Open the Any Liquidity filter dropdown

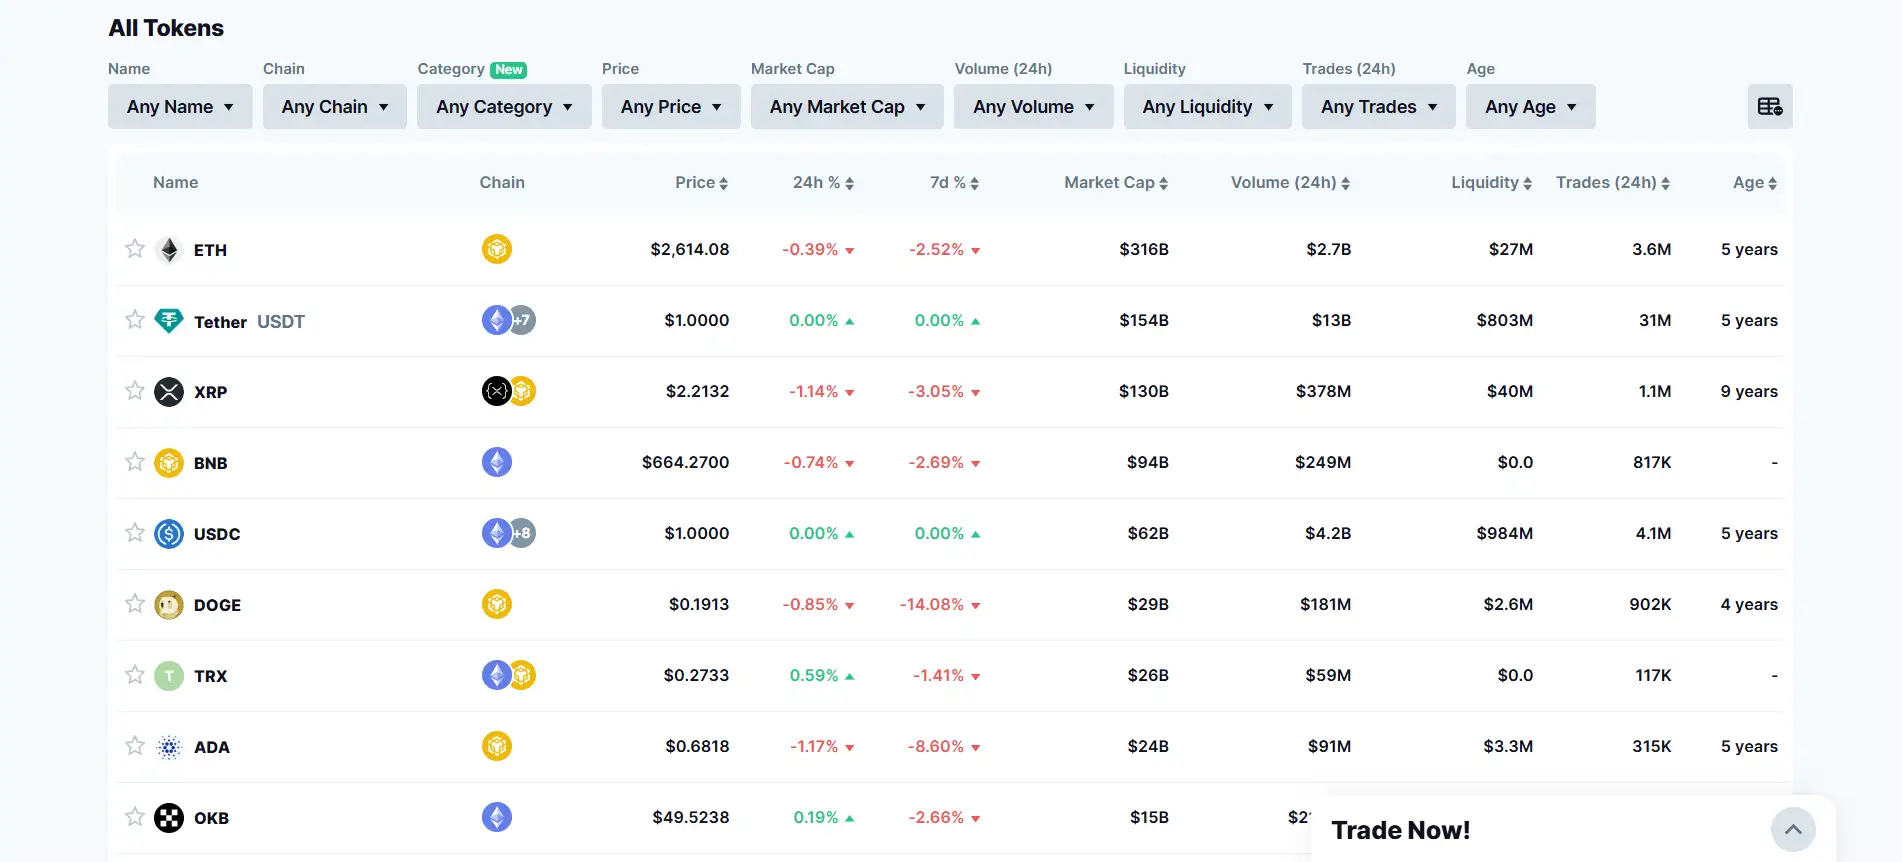coord(1207,107)
